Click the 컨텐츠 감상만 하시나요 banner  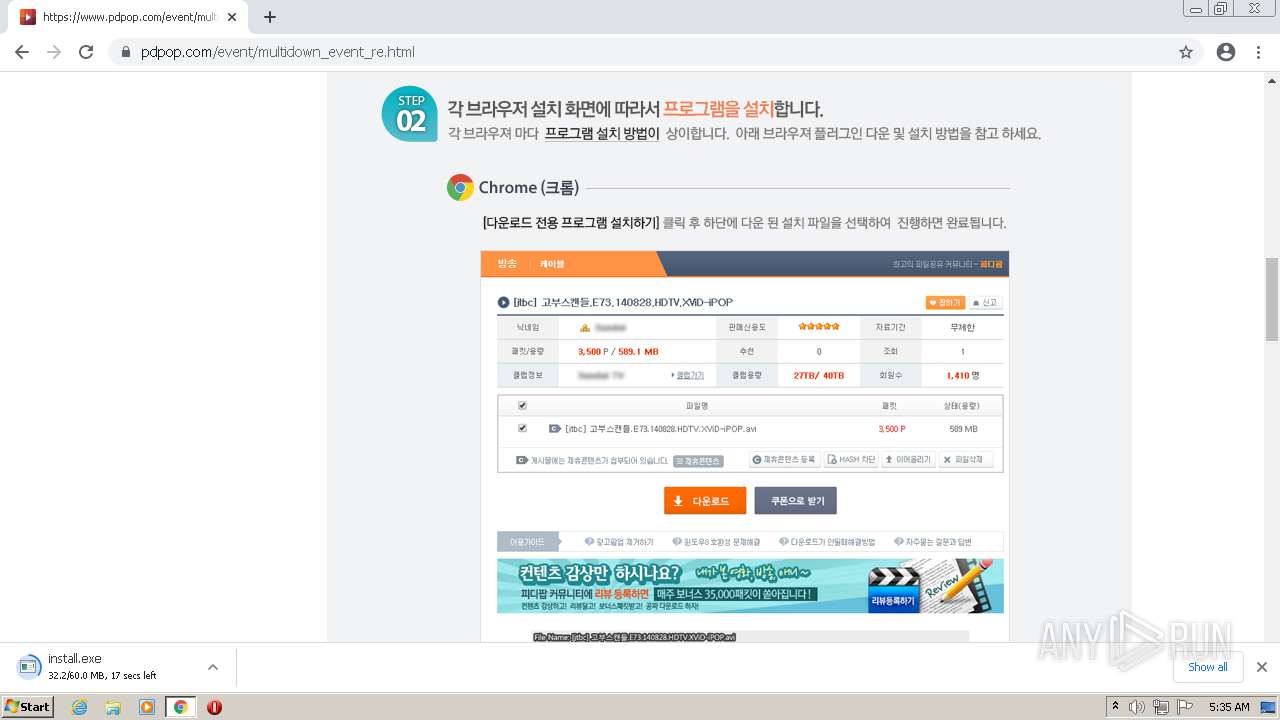click(750, 586)
